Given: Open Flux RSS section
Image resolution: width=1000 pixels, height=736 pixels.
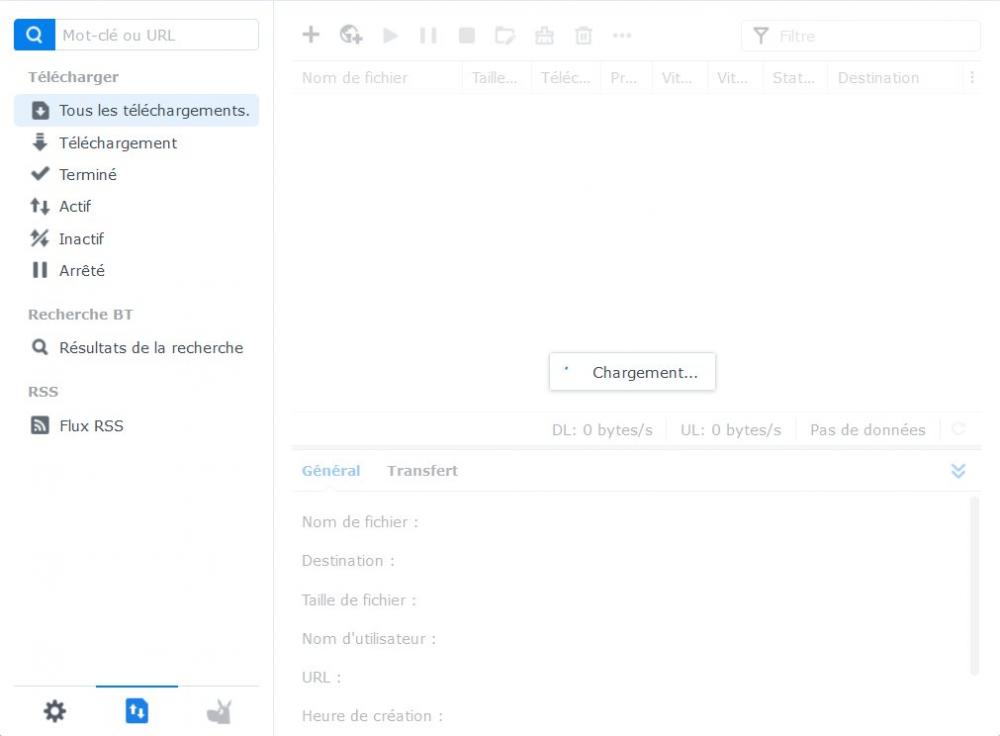Looking at the screenshot, I should (x=136, y=425).
